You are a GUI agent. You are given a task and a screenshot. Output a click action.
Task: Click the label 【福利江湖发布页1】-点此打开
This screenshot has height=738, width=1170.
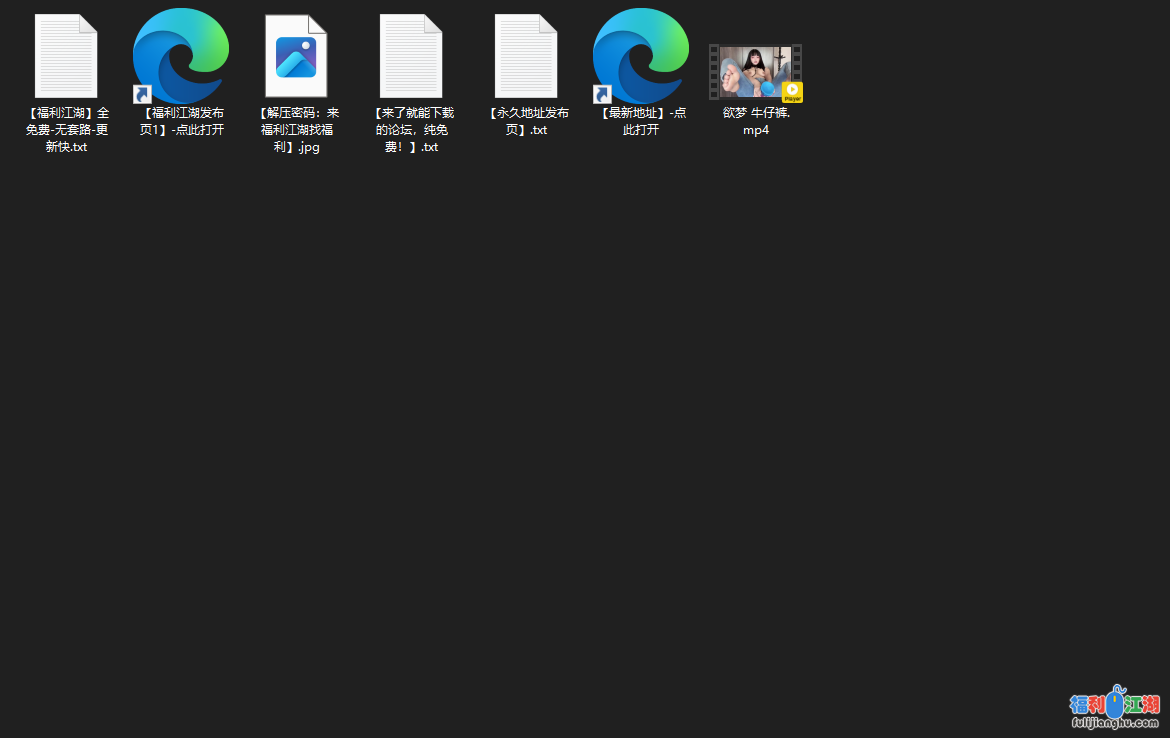click(x=181, y=121)
